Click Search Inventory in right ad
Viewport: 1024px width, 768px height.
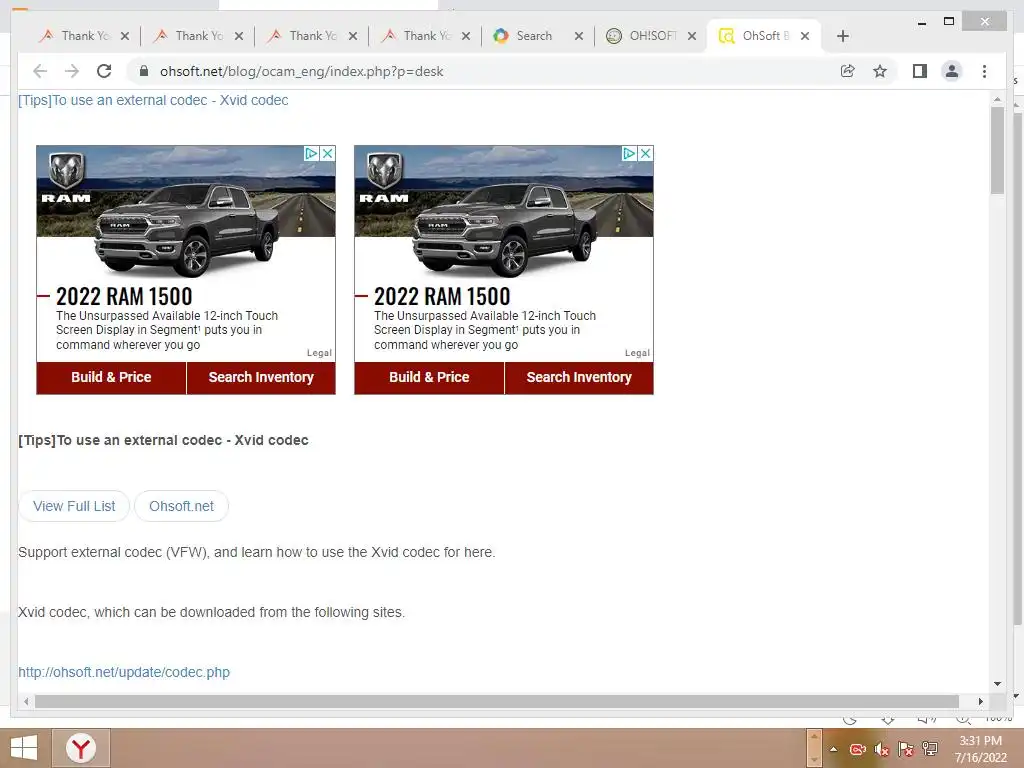click(579, 377)
